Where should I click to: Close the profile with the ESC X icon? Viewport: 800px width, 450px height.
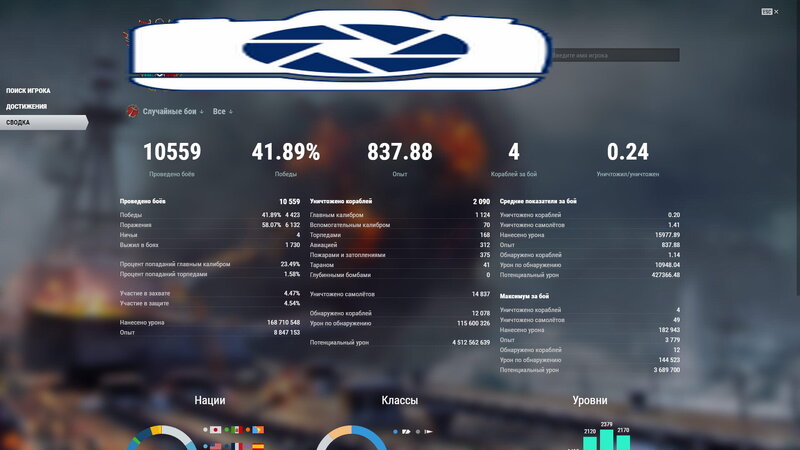[x=770, y=12]
